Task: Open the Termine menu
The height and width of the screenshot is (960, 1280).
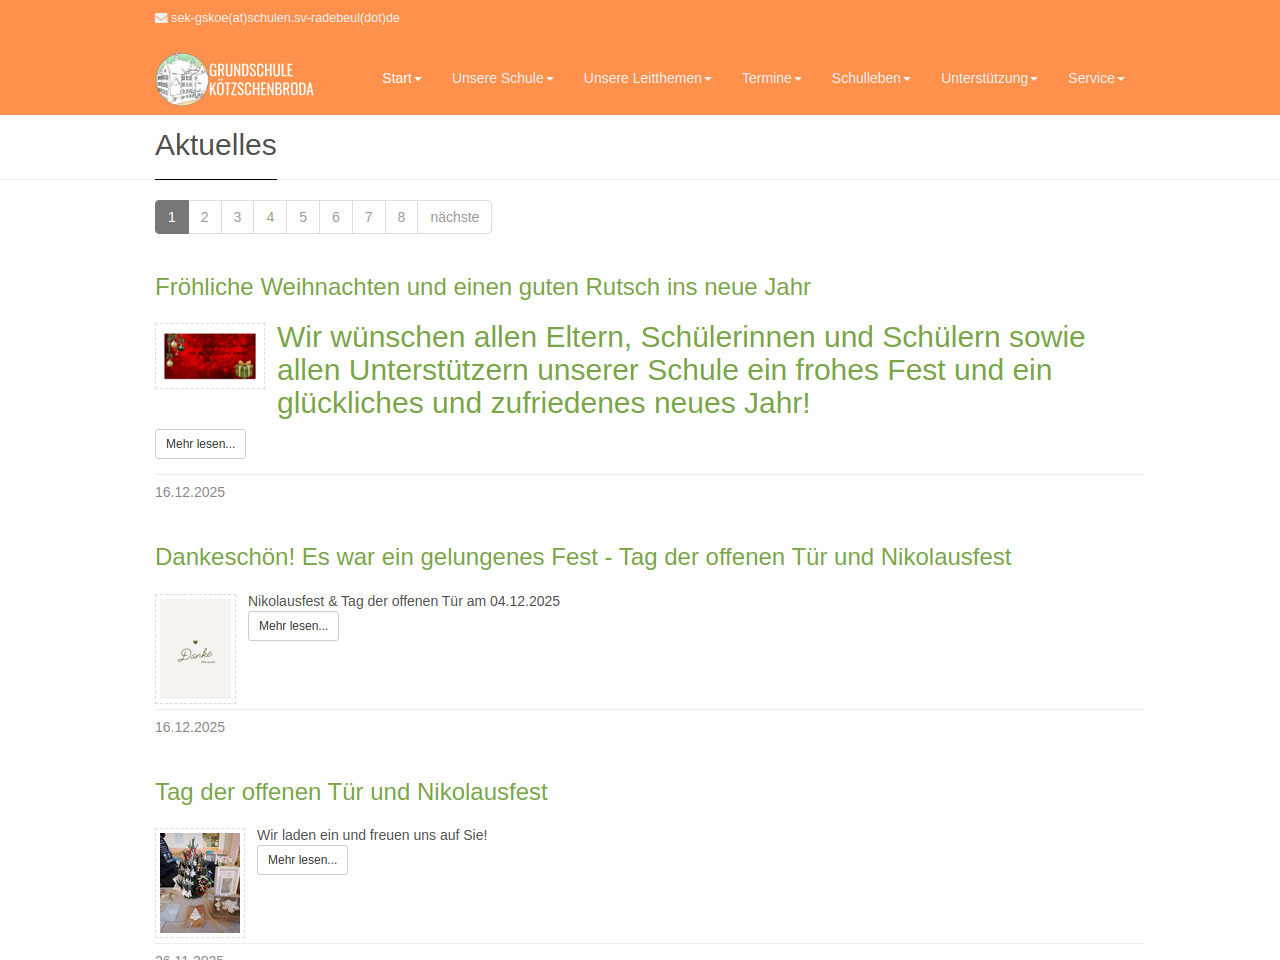Action: coord(771,78)
